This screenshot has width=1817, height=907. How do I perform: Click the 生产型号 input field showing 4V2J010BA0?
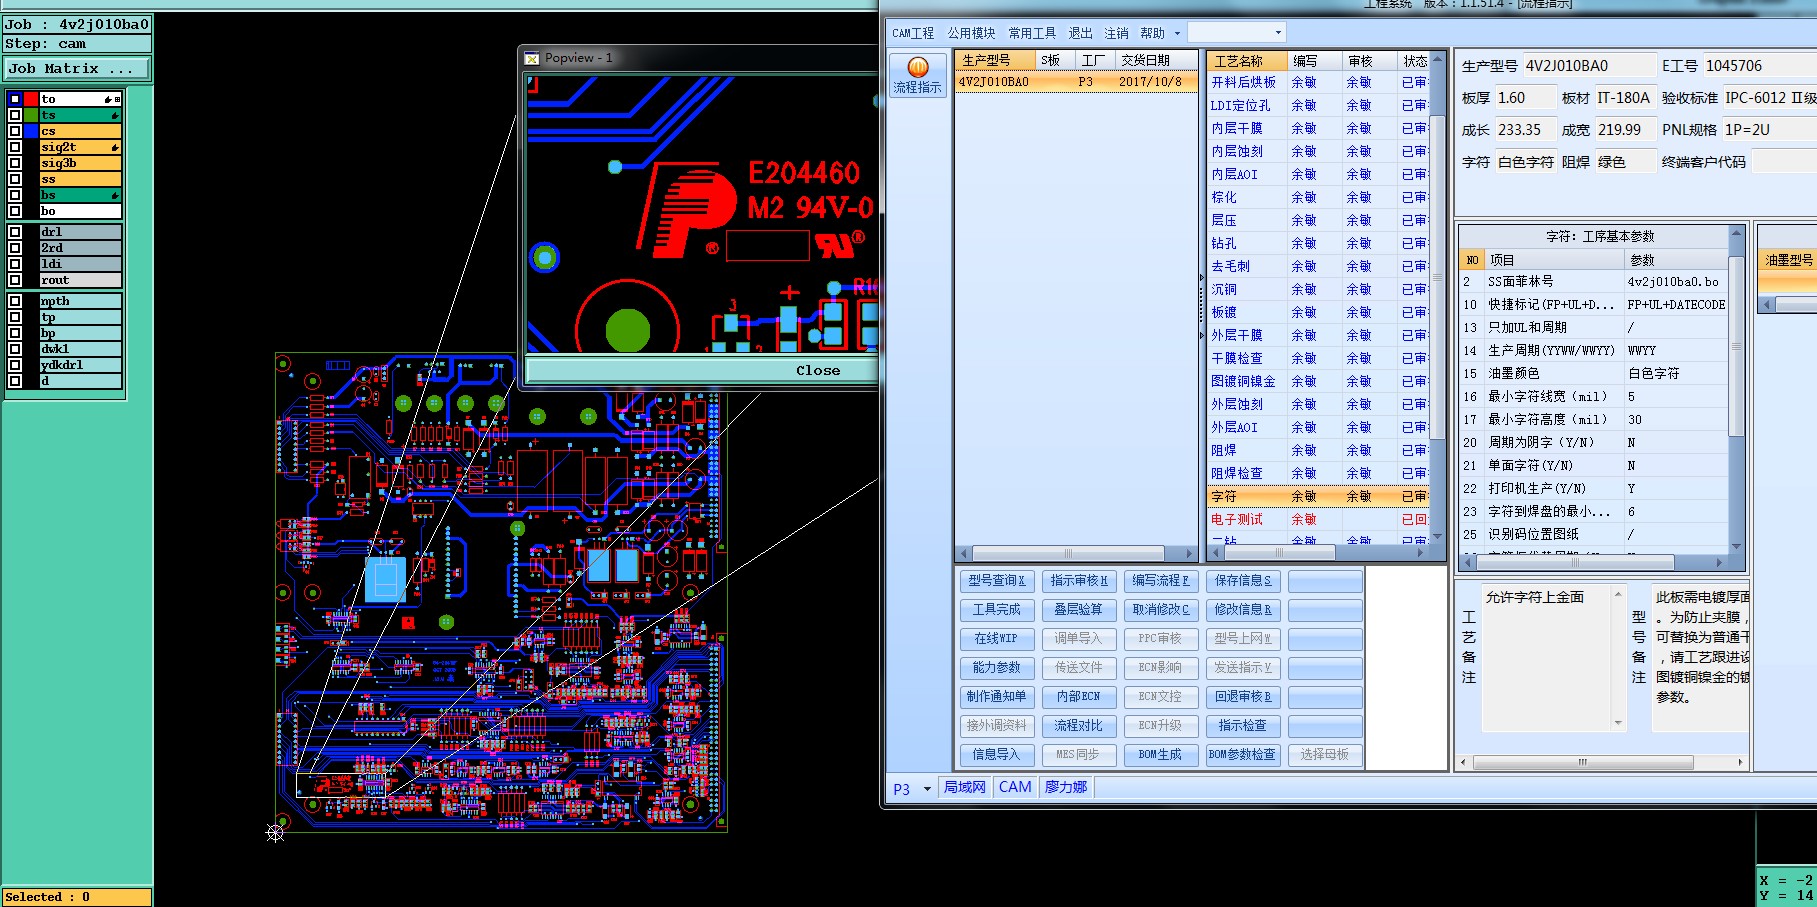click(x=1588, y=66)
